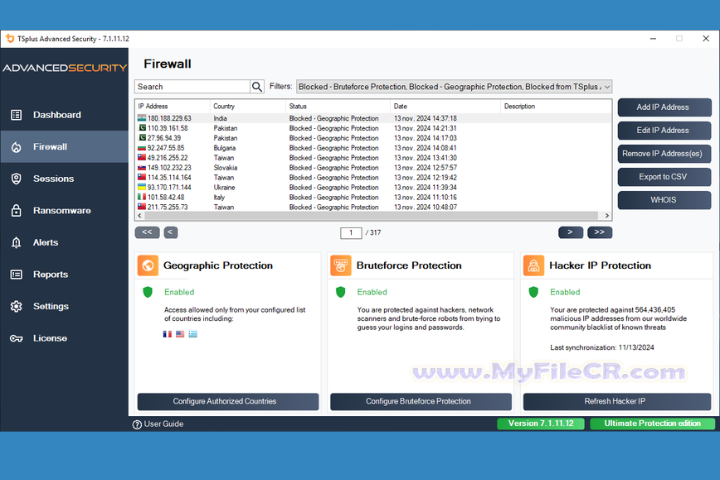The width and height of the screenshot is (720, 480).
Task: Export the list with Export to CSV
Action: 664,177
